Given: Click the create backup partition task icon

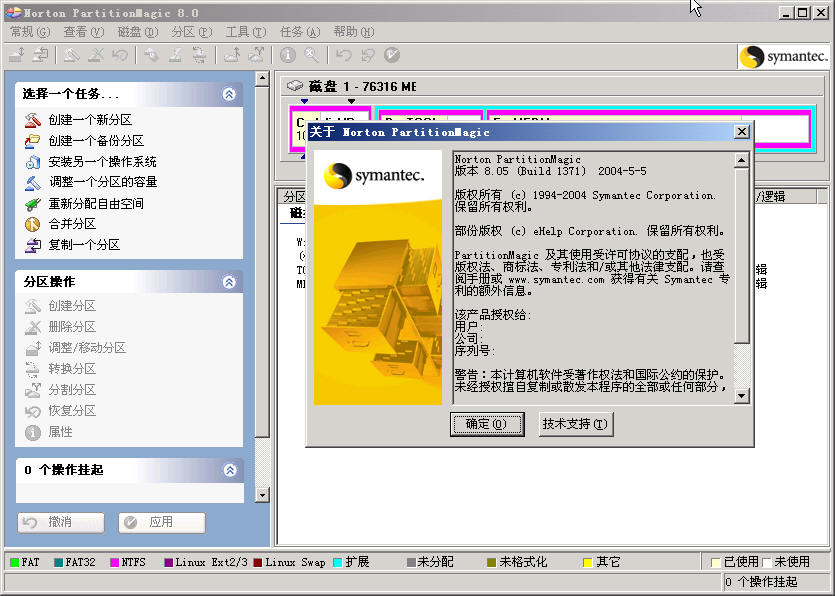Looking at the screenshot, I should pyautogui.click(x=32, y=141).
